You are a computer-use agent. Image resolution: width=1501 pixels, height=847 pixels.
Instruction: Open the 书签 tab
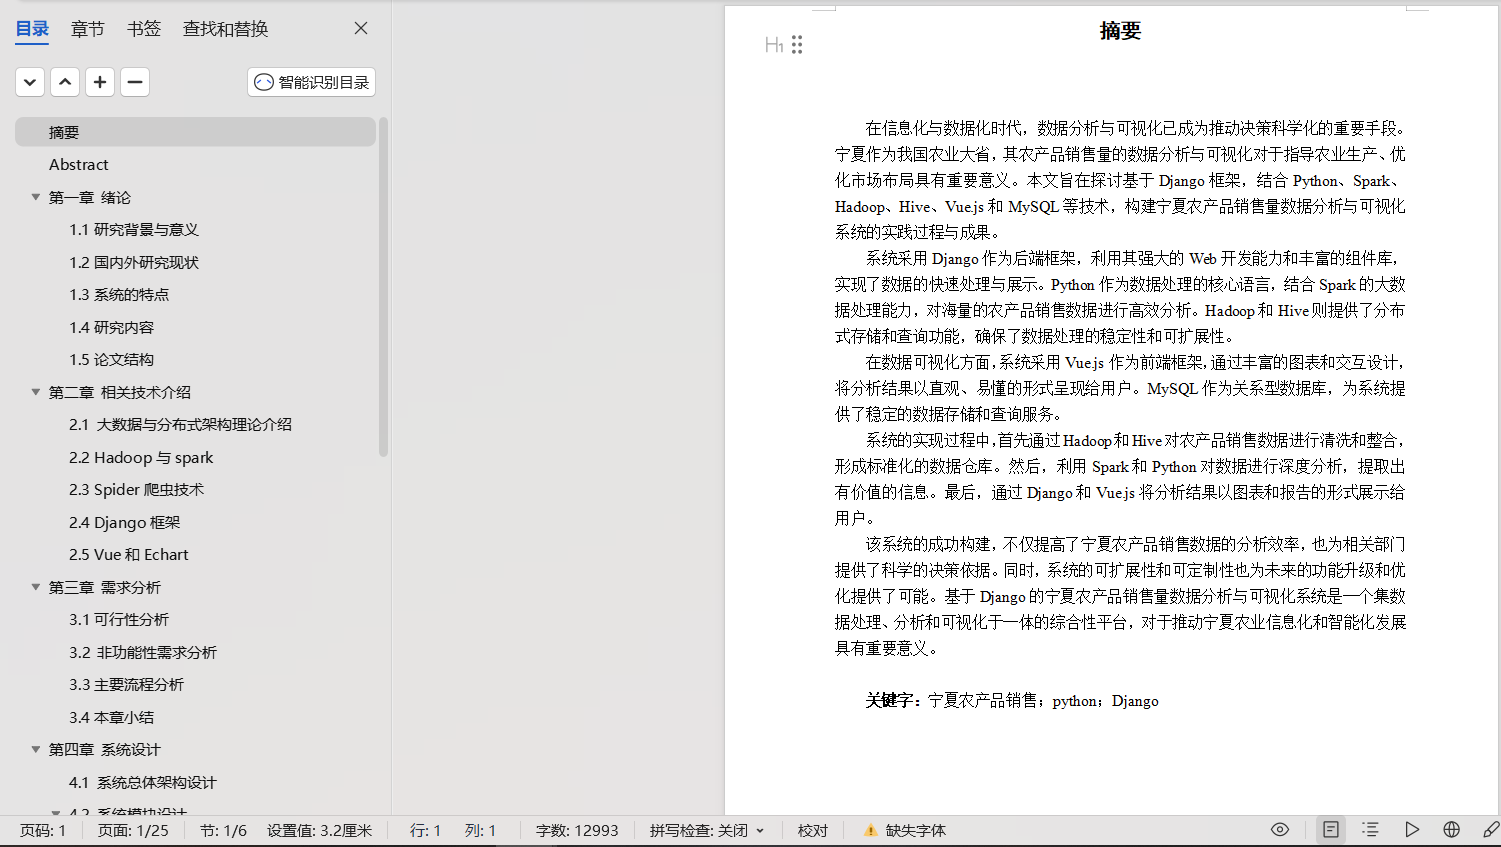click(x=144, y=28)
